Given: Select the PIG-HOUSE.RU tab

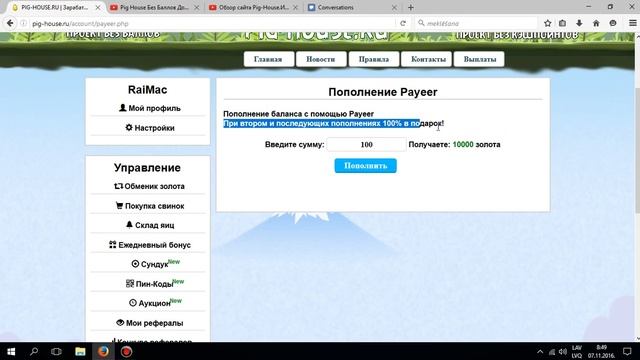Looking at the screenshot, I should (x=56, y=7).
